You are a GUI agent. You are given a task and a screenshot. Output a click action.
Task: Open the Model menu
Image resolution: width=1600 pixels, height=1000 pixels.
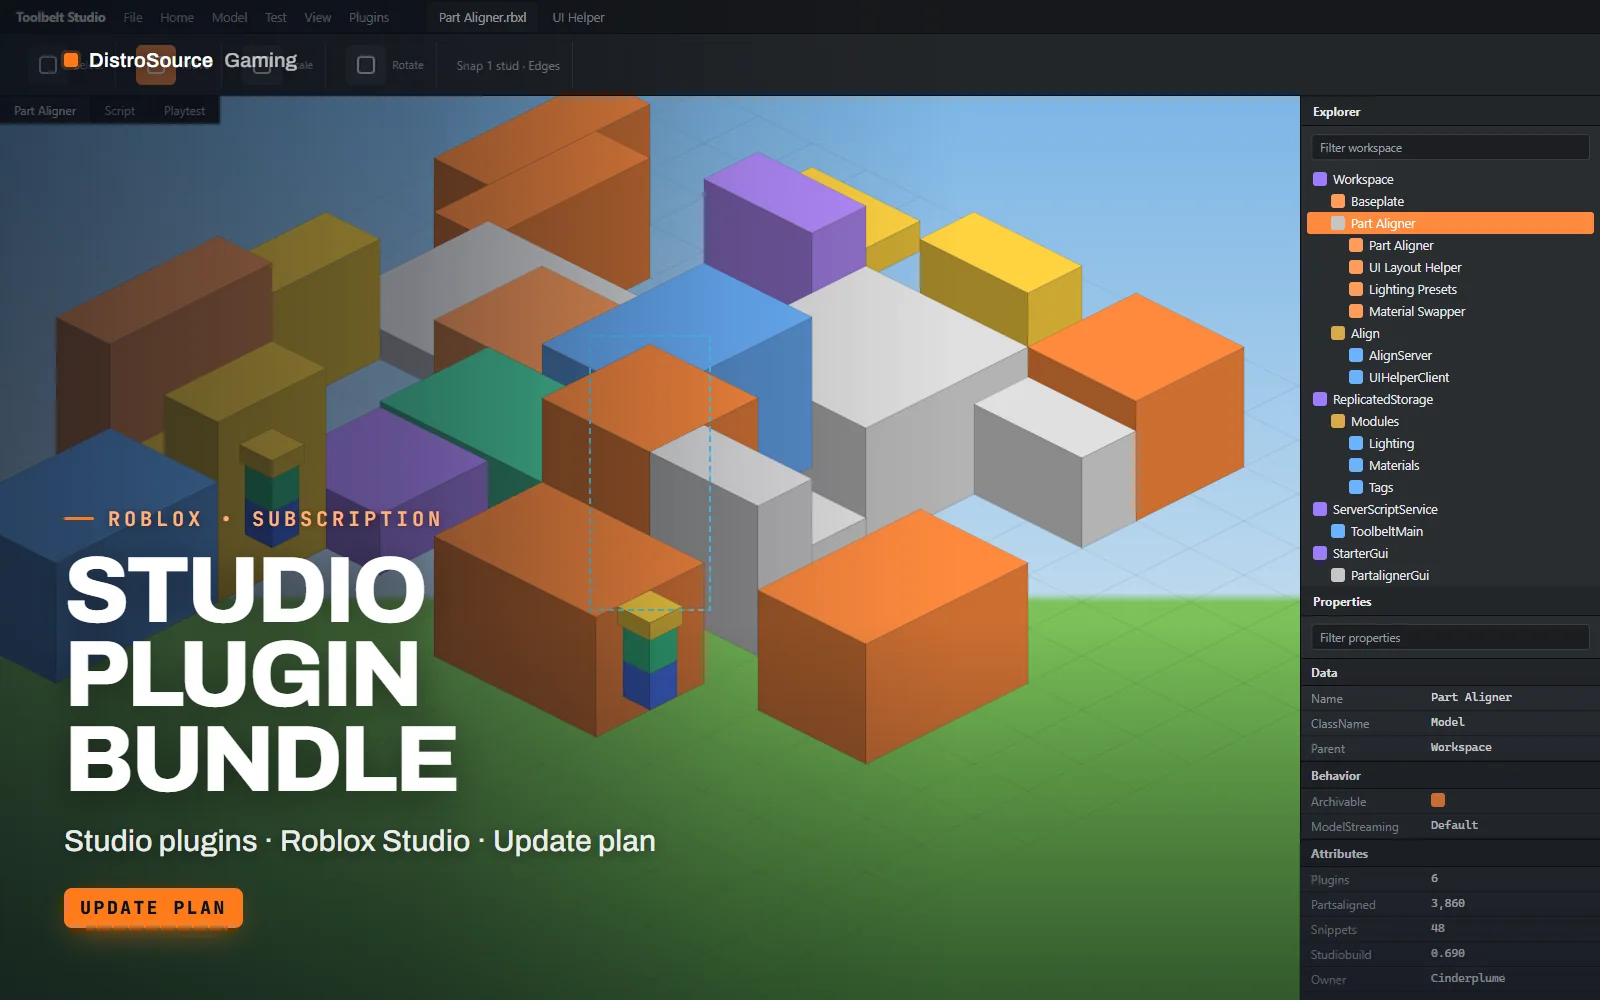pos(229,17)
